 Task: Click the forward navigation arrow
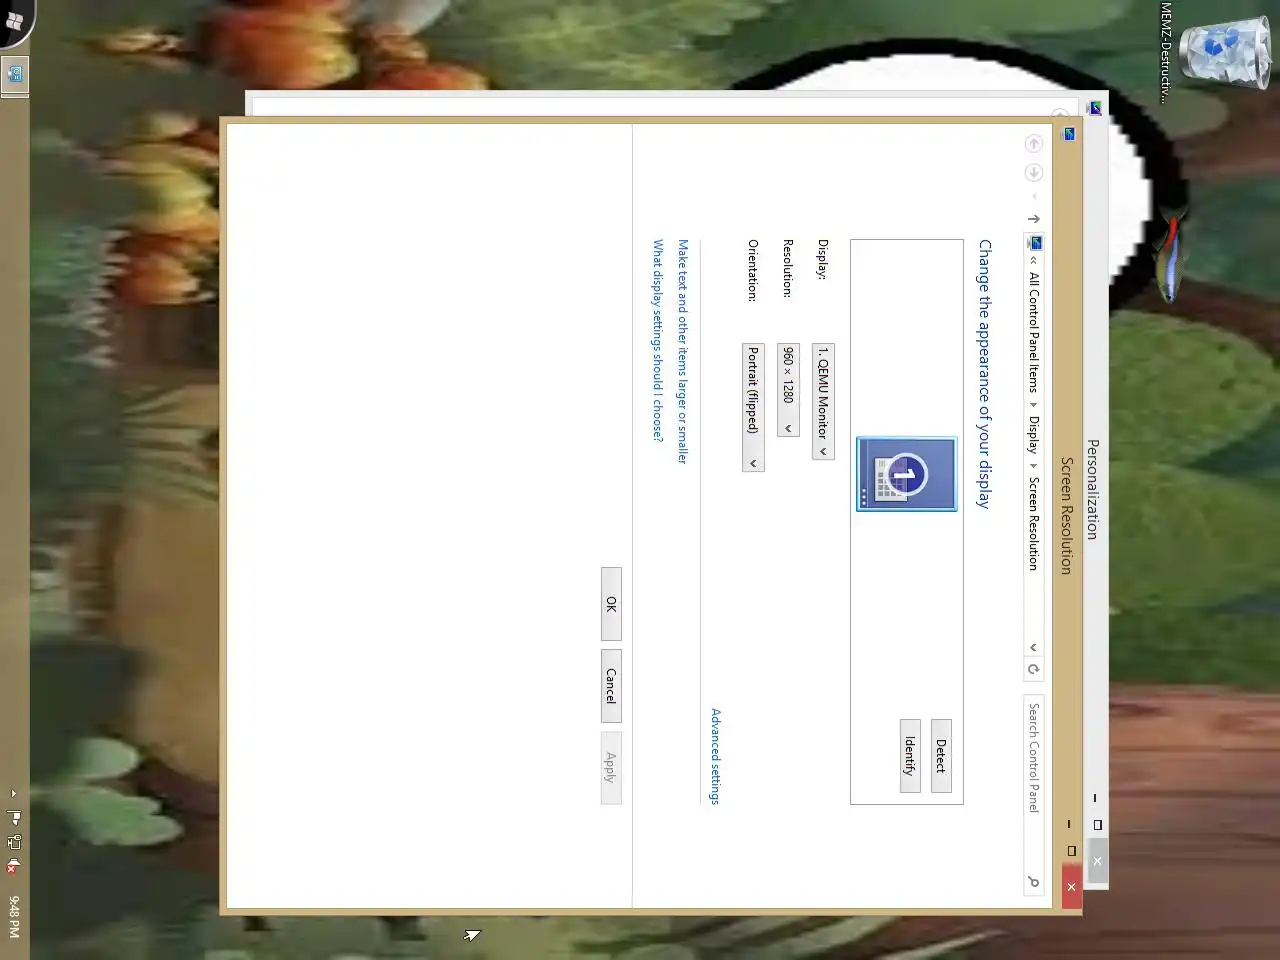1034,173
